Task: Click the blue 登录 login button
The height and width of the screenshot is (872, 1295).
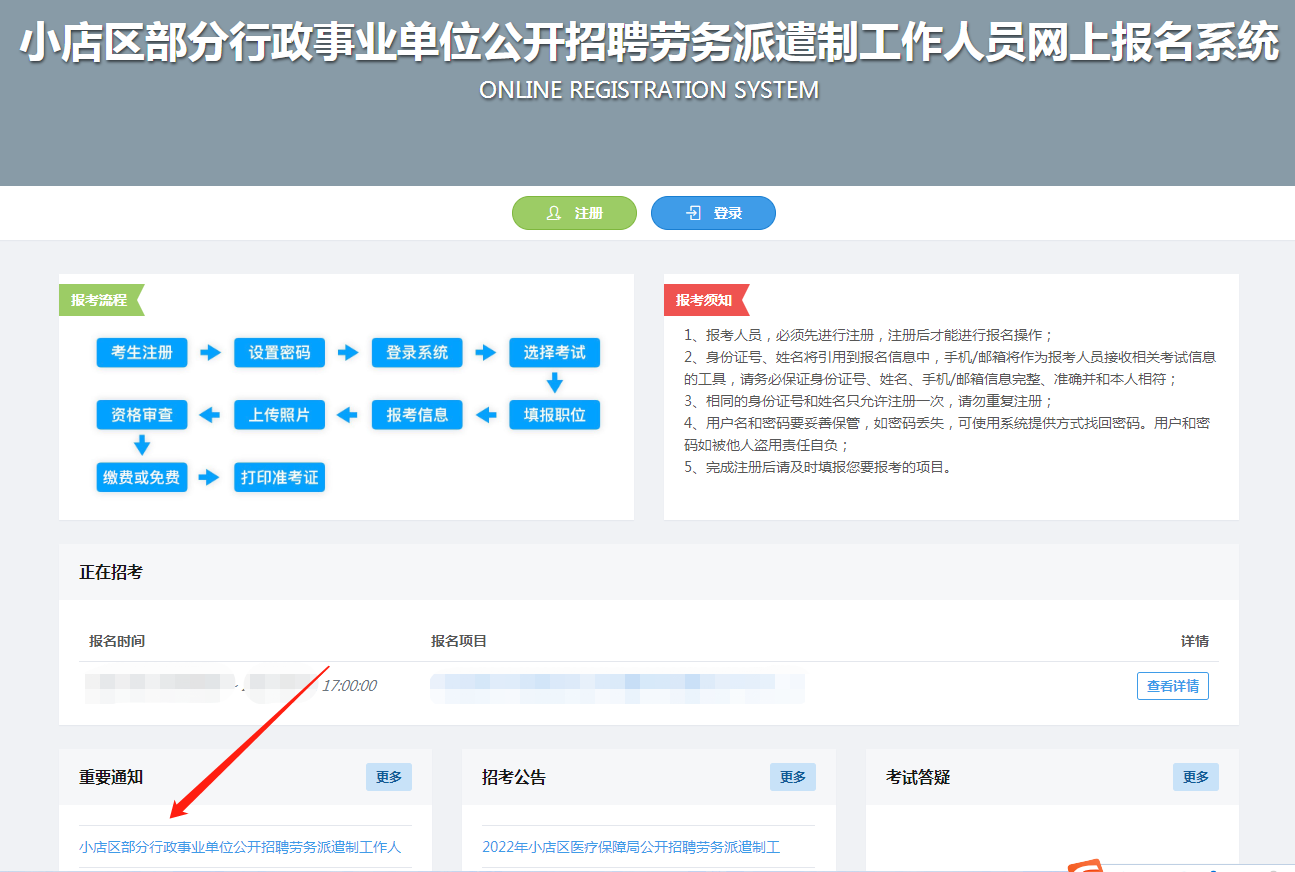Action: pyautogui.click(x=713, y=213)
